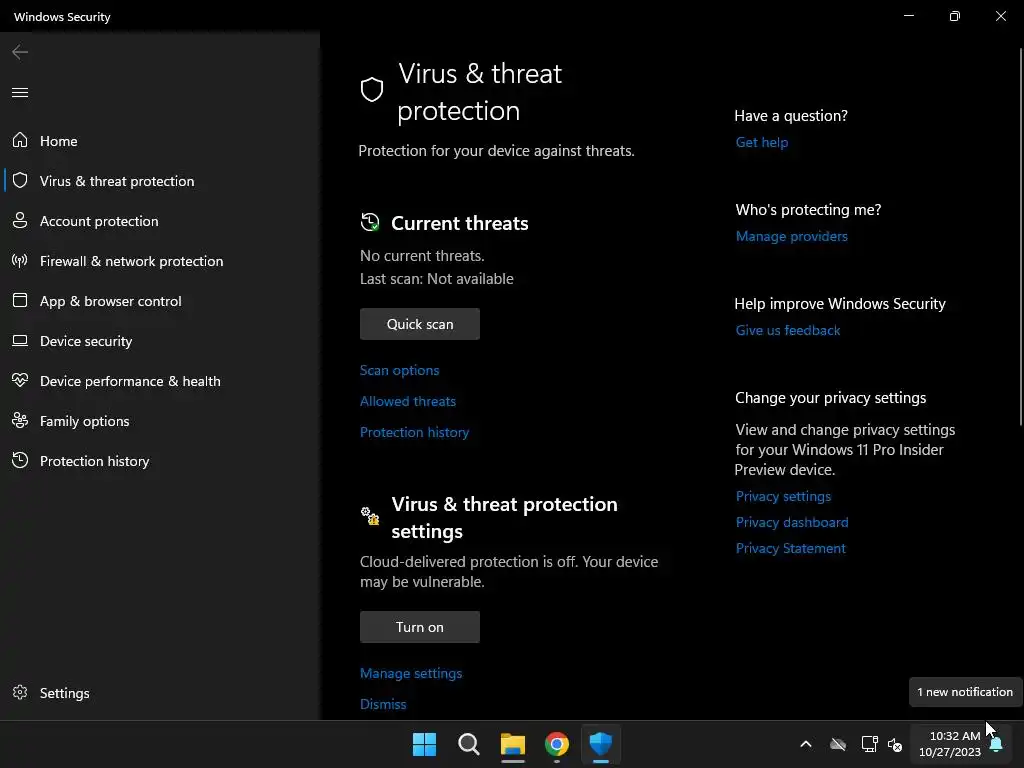Open Scan options link
Screen dimensions: 1024x768
(400, 370)
